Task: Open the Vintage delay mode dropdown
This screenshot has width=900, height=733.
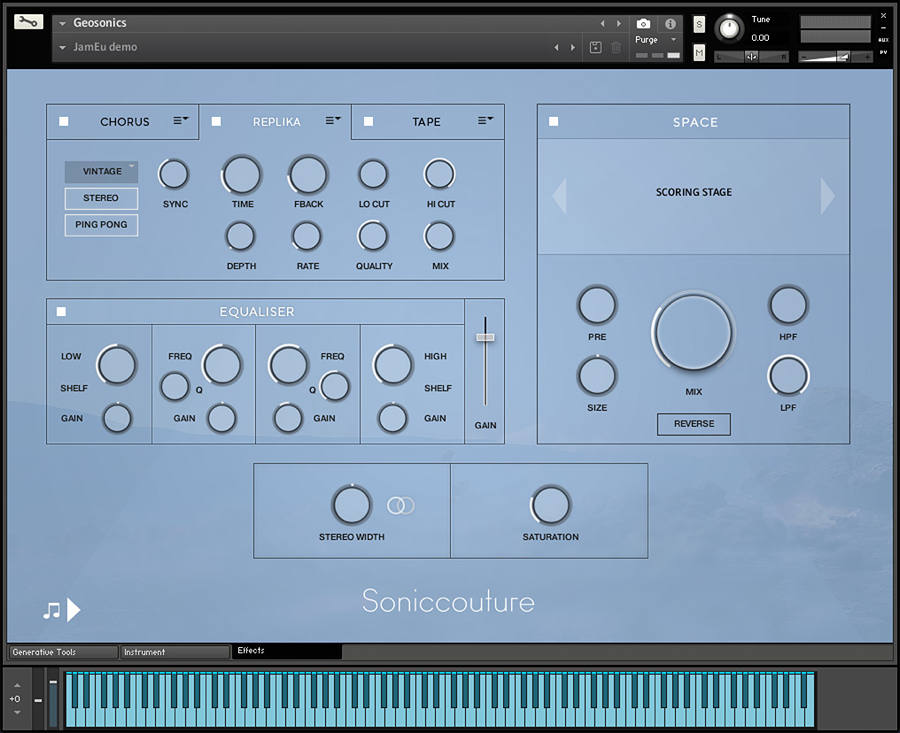Action: (x=102, y=172)
